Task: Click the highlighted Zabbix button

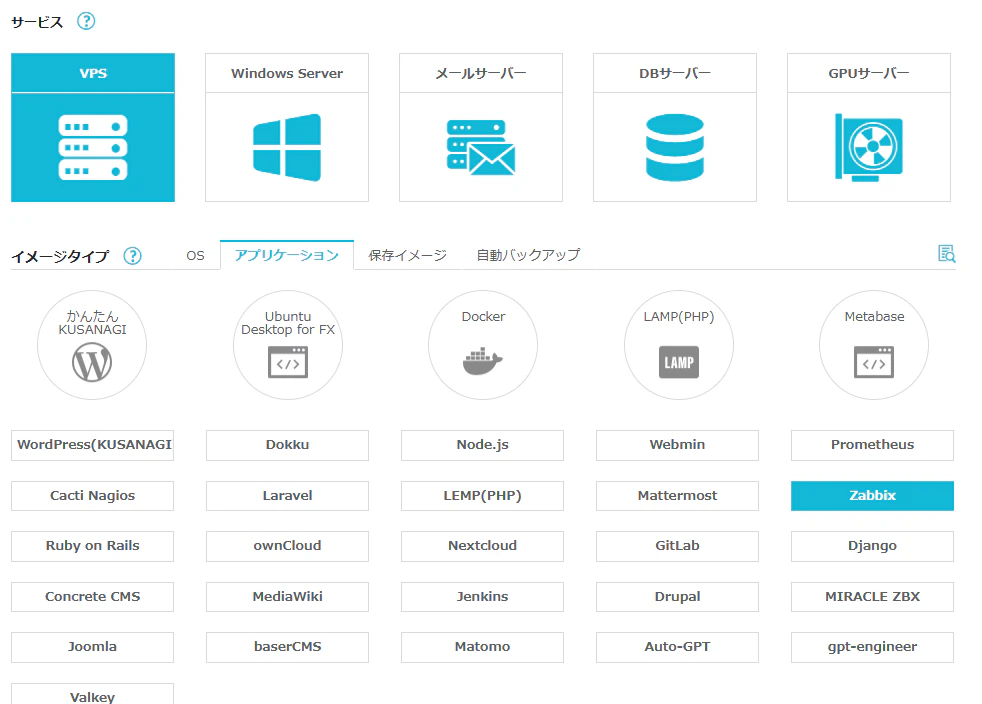Action: point(872,495)
